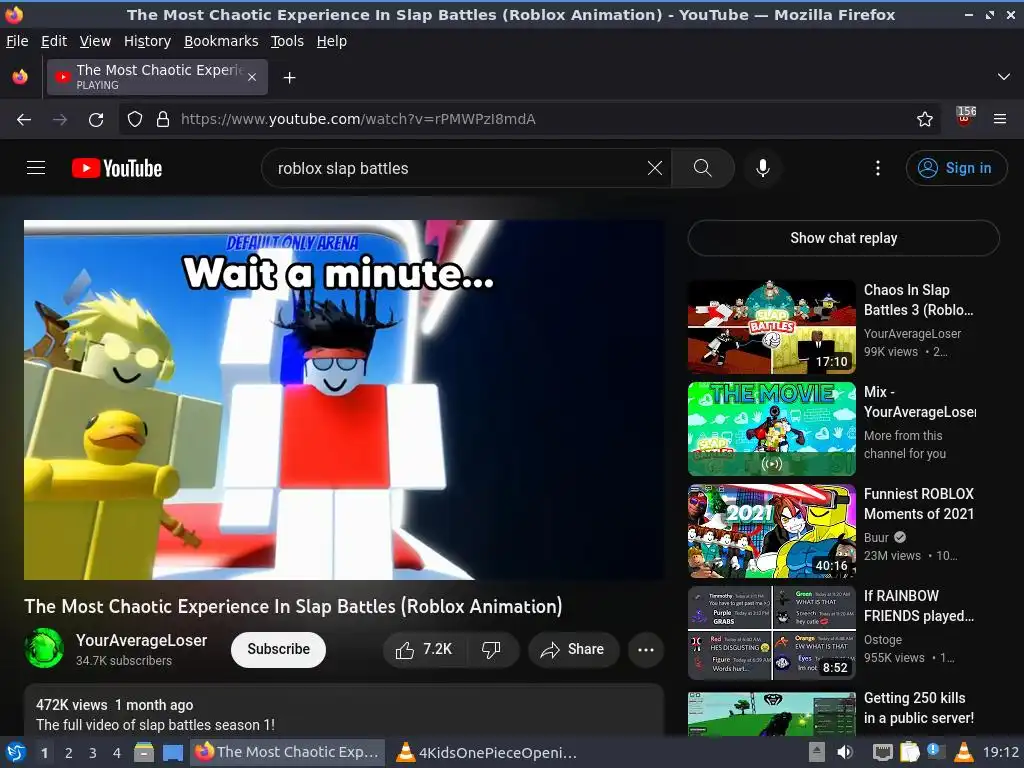
Task: Open the File menu
Action: click(17, 41)
